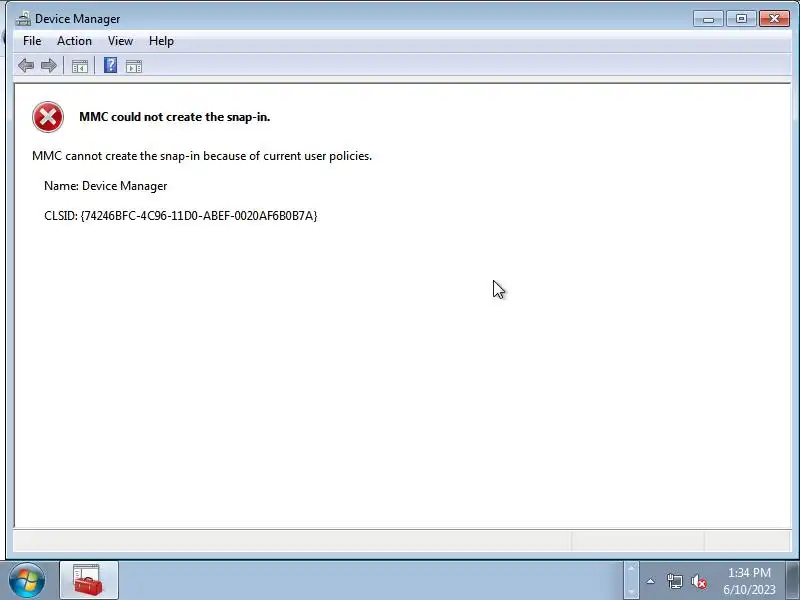This screenshot has width=800, height=600.
Task: Click the Back arrow toolbar icon
Action: [26, 65]
